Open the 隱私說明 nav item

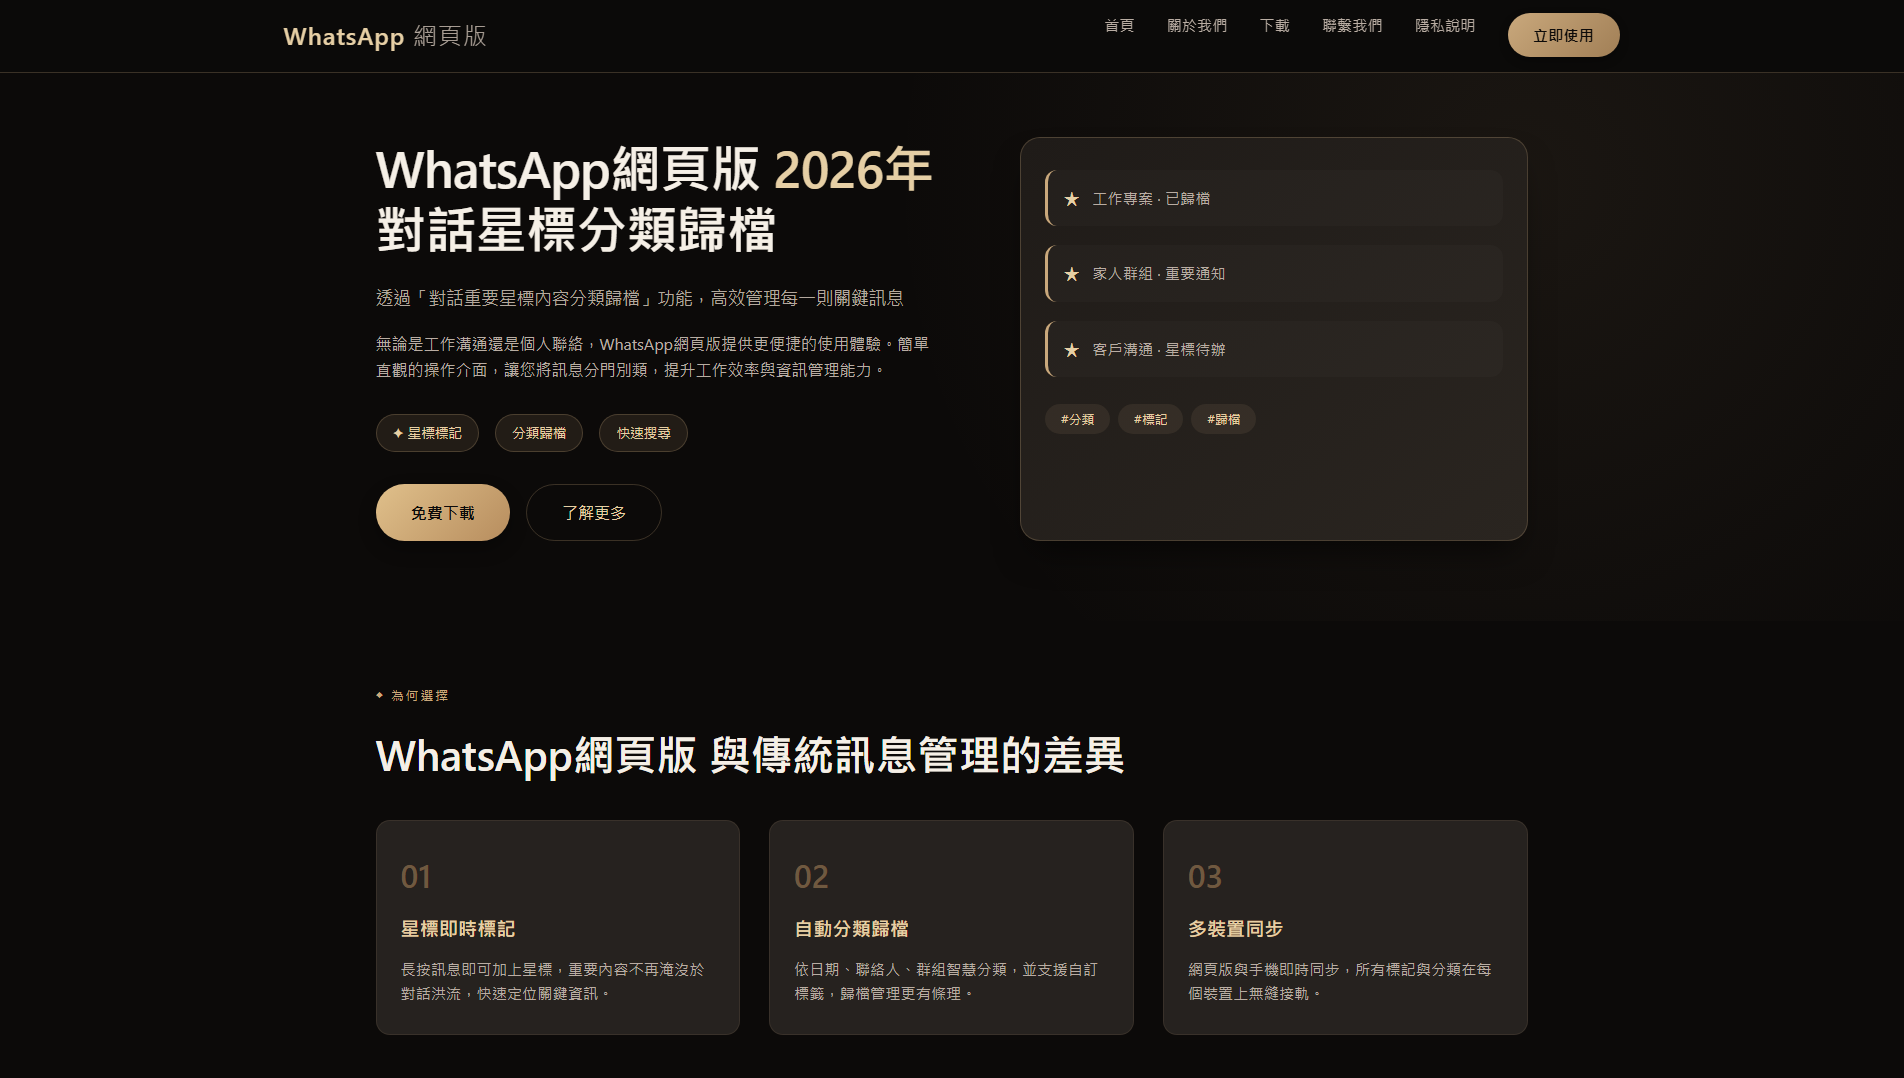[1445, 26]
